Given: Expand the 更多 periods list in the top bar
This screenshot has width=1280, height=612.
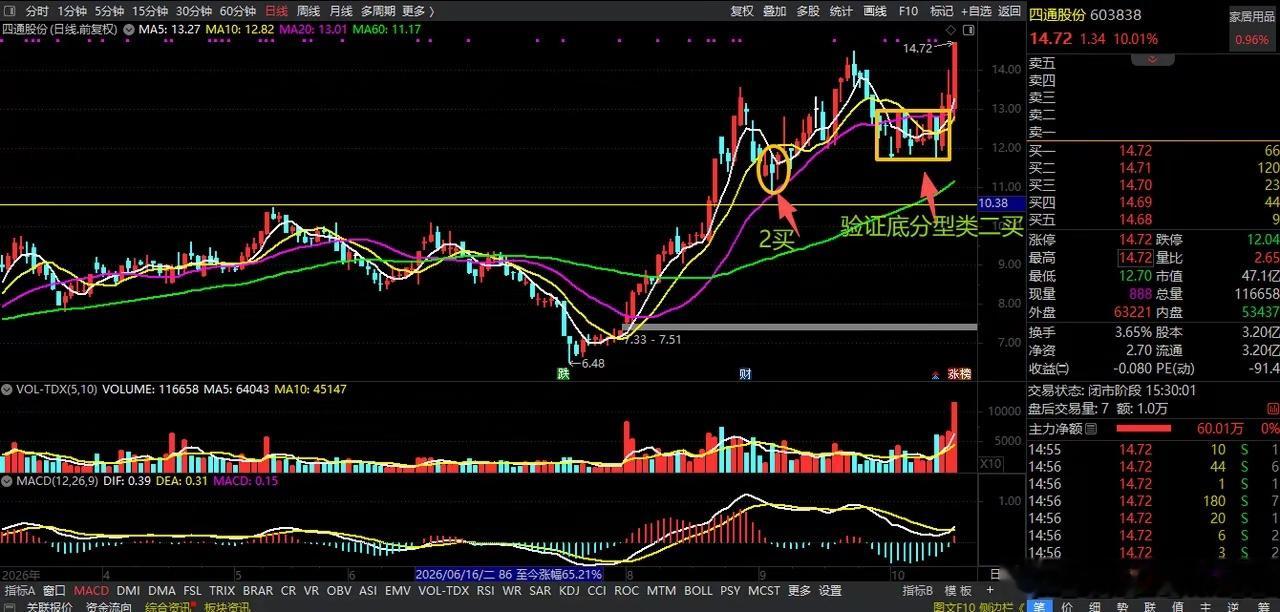Looking at the screenshot, I should click(x=416, y=11).
